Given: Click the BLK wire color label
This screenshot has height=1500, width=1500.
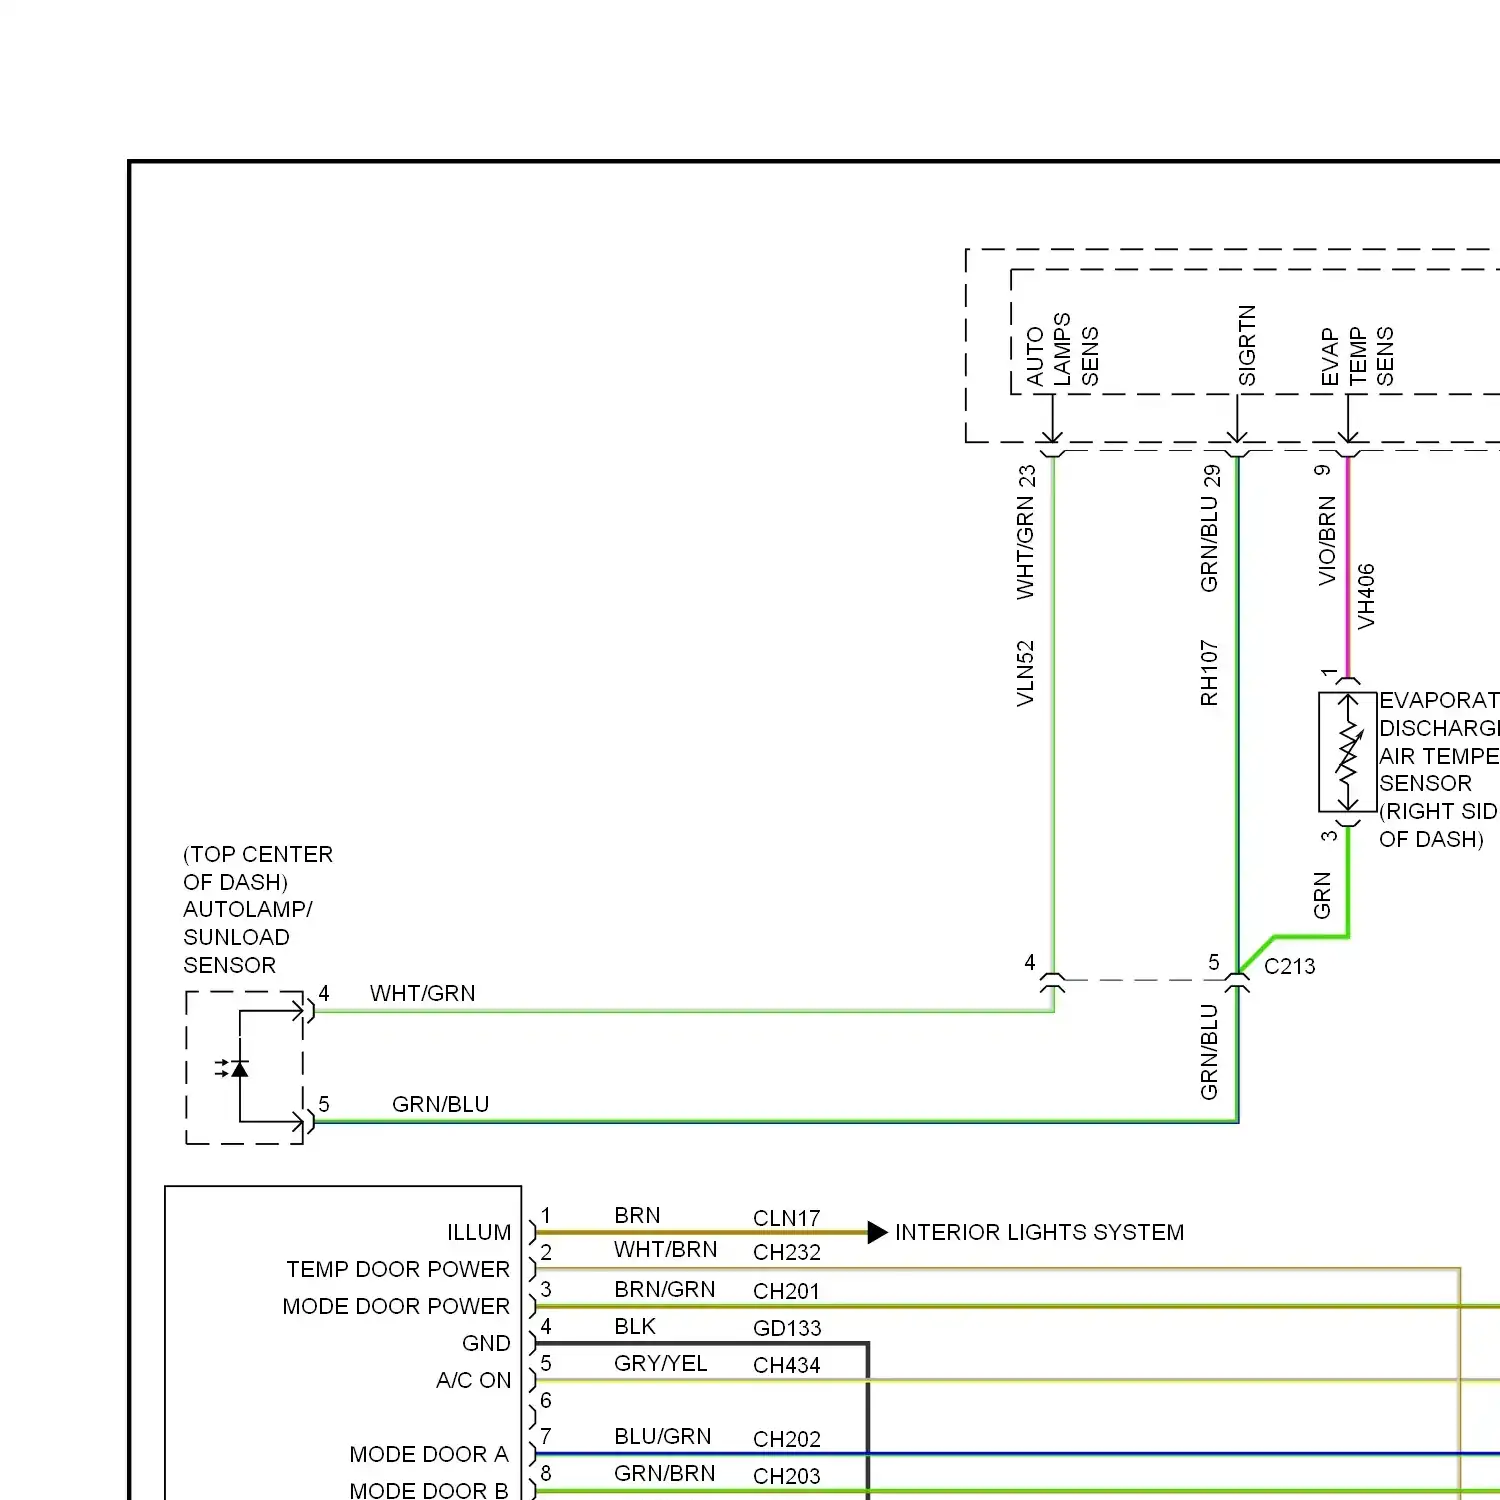Looking at the screenshot, I should click(635, 1326).
